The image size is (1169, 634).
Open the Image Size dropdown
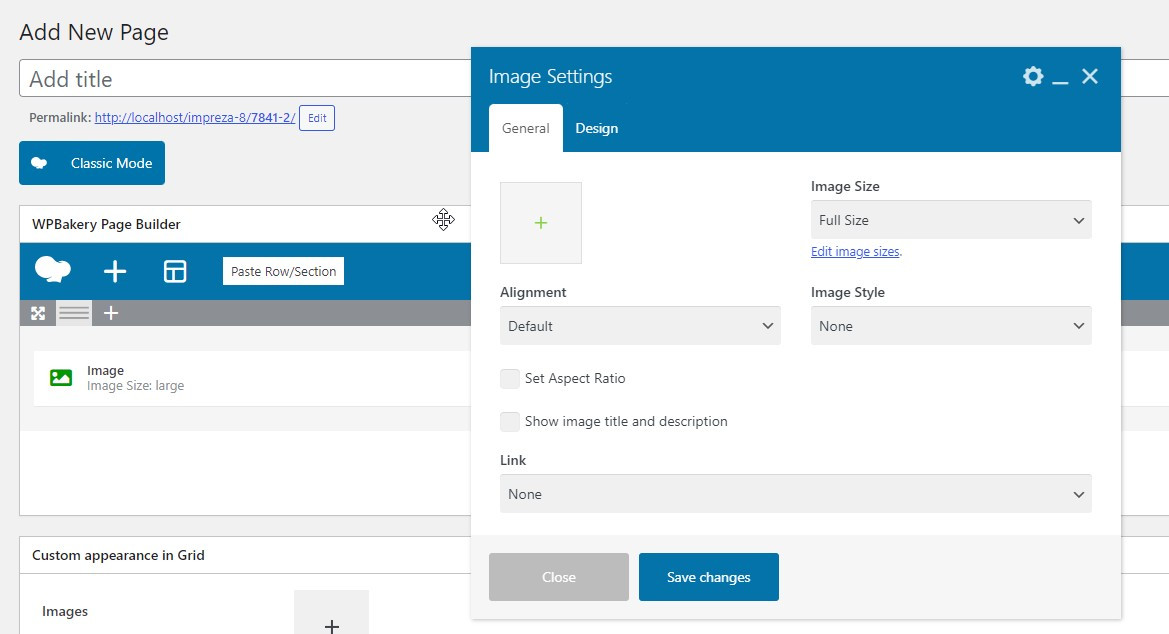pos(951,220)
